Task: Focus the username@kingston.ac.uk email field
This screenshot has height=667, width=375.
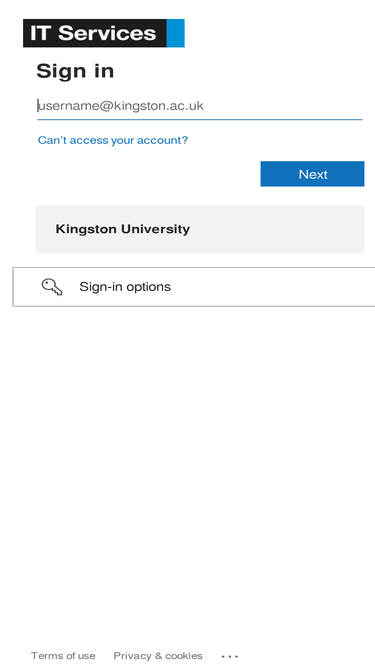Action: click(x=200, y=105)
